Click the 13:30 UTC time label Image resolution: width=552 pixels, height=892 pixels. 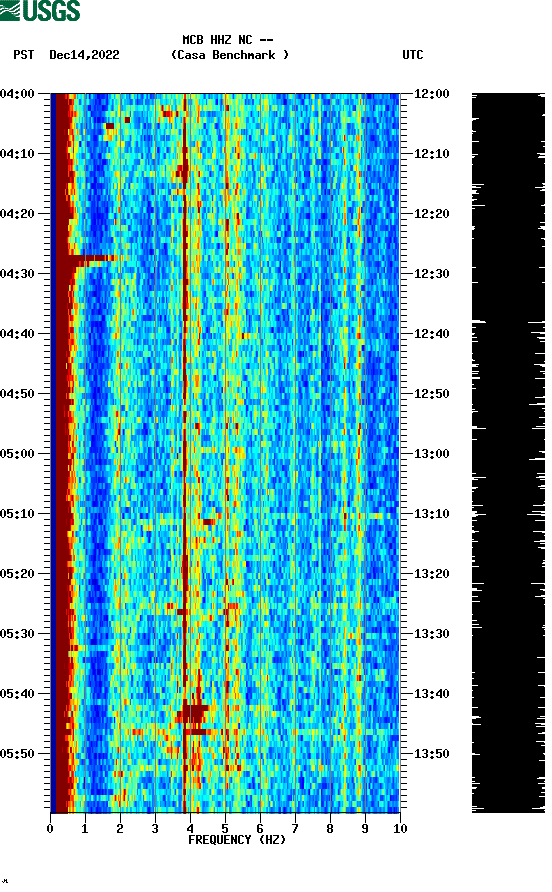431,634
